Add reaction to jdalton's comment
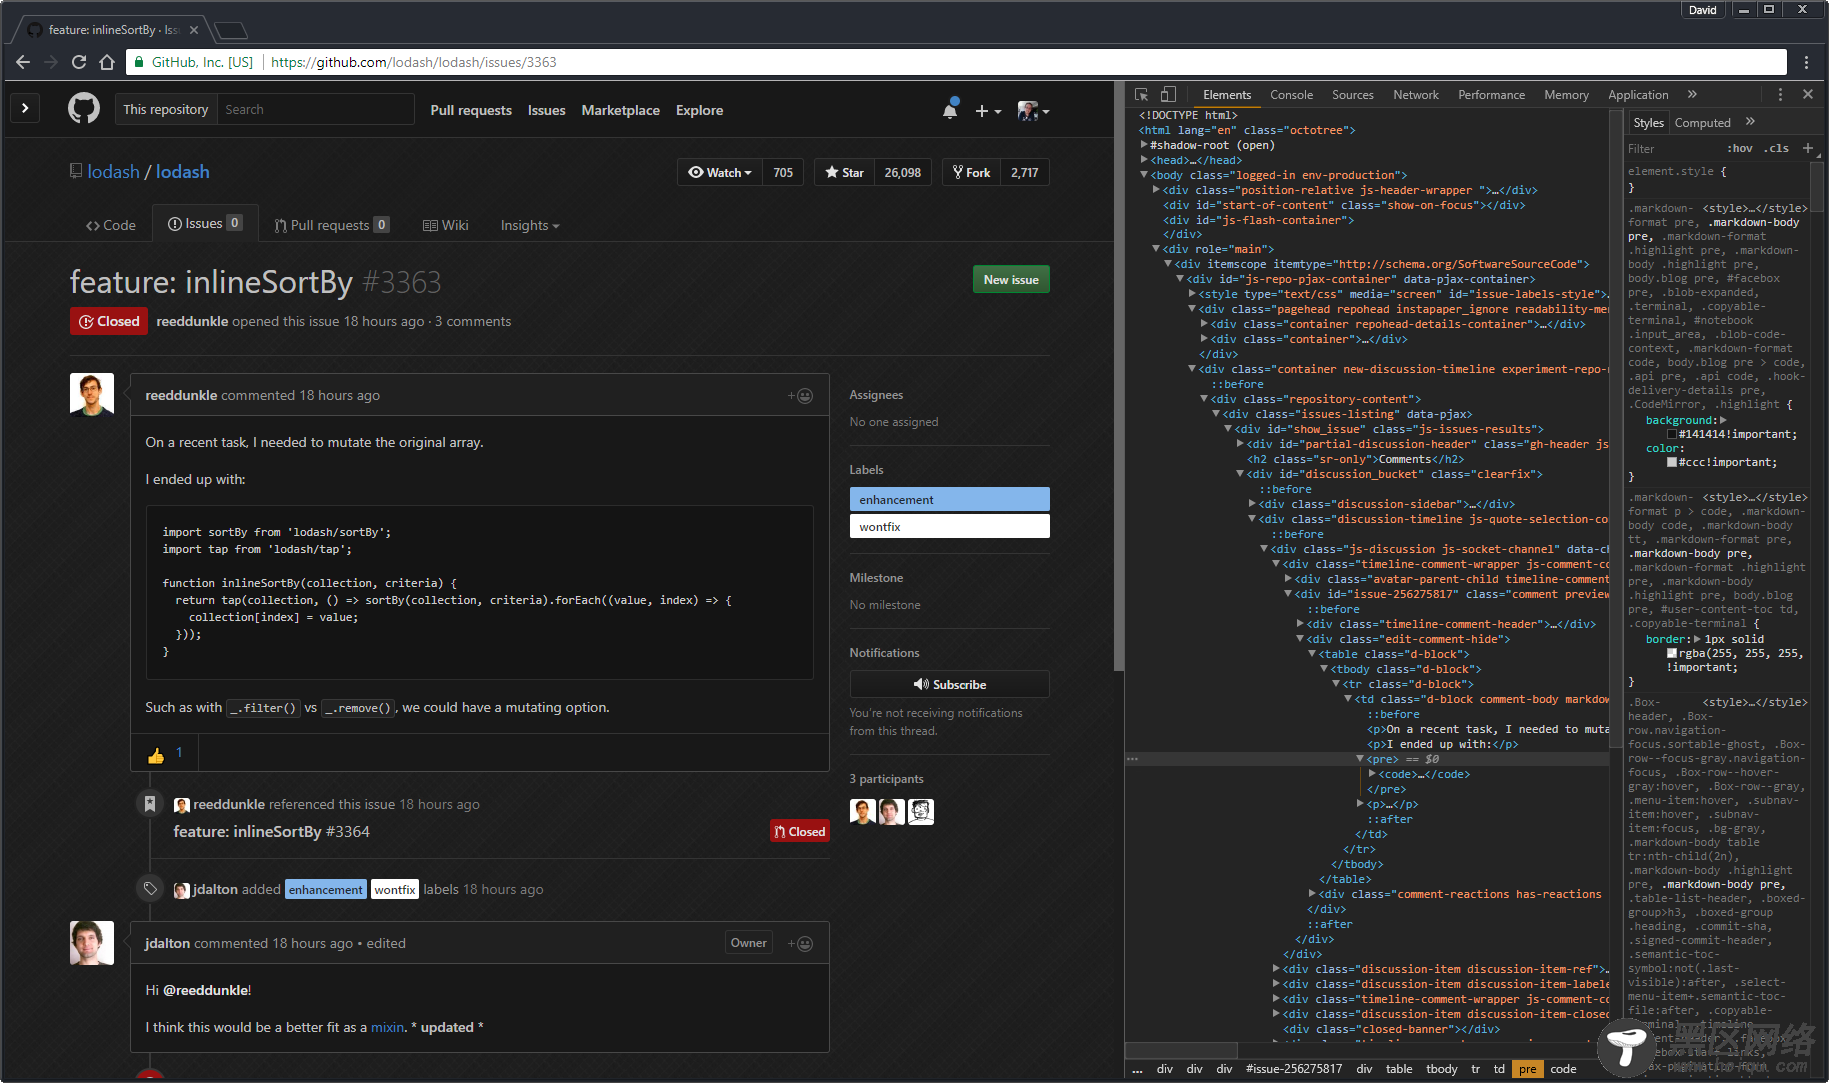 (x=800, y=943)
